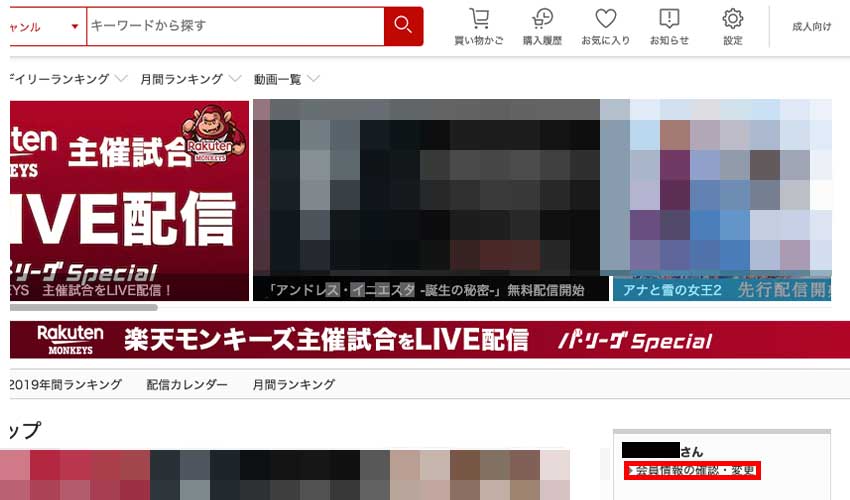The image size is (850, 500).
Task: Select lower 月間ランキング tab item
Action: click(x=294, y=384)
